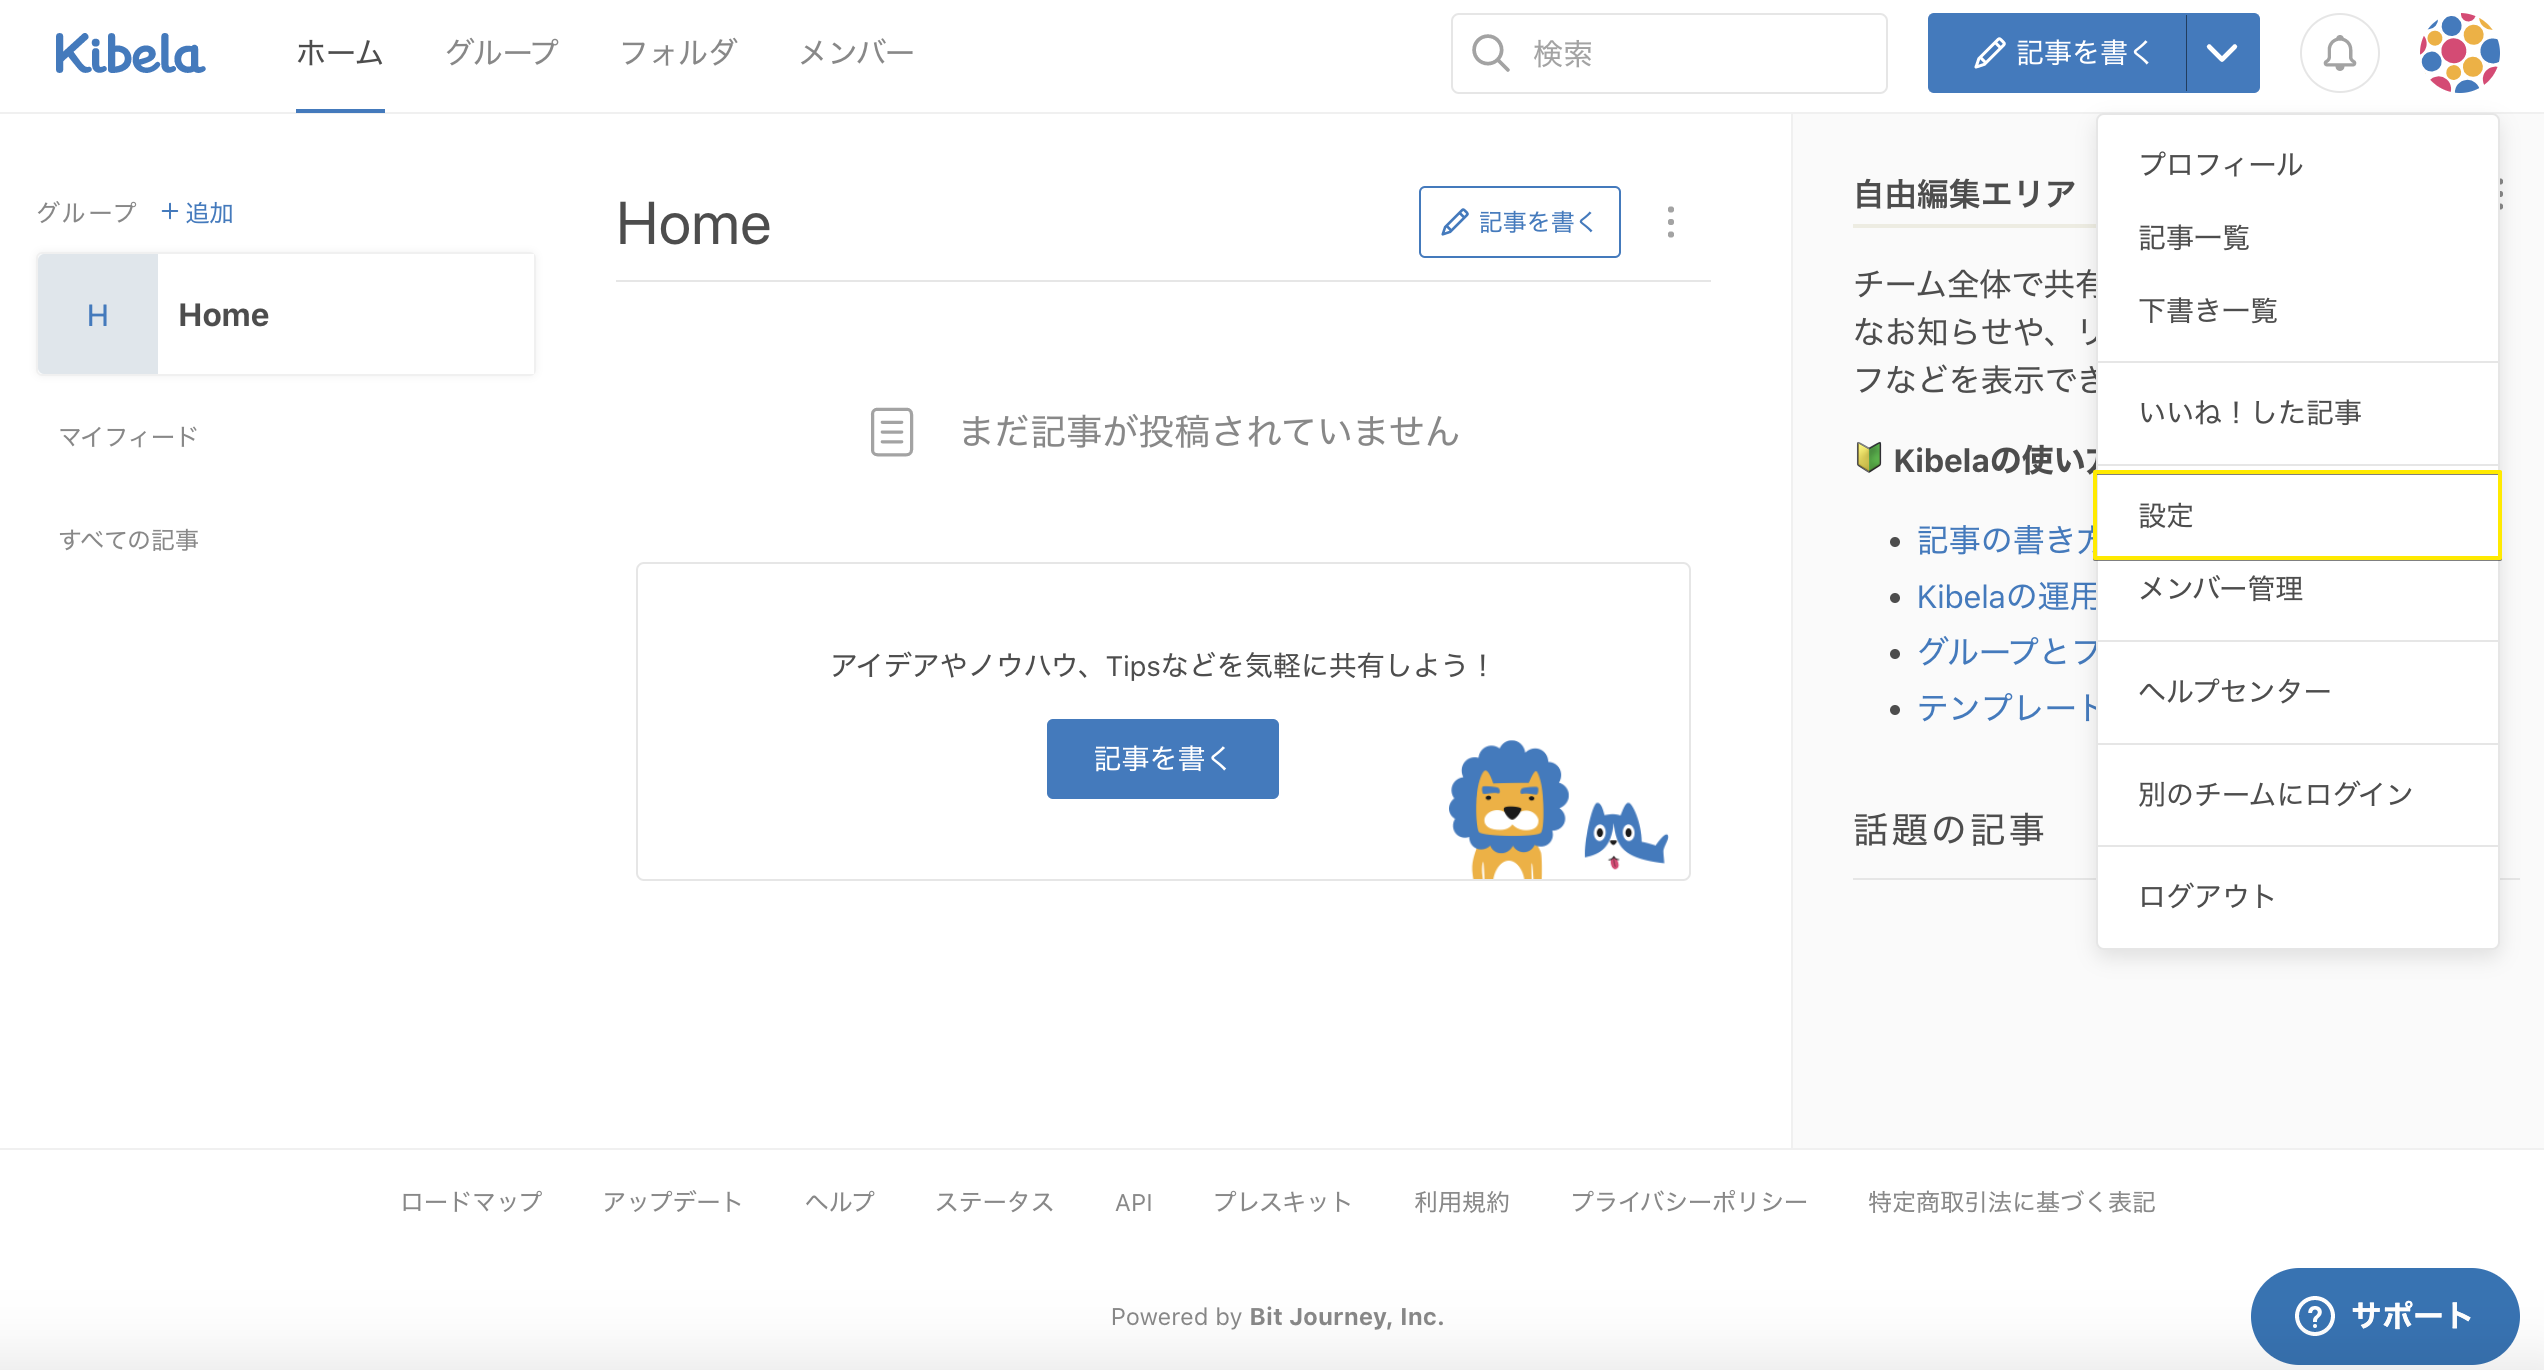Switch to the フォルダ tab
The image size is (2544, 1370).
tap(678, 54)
